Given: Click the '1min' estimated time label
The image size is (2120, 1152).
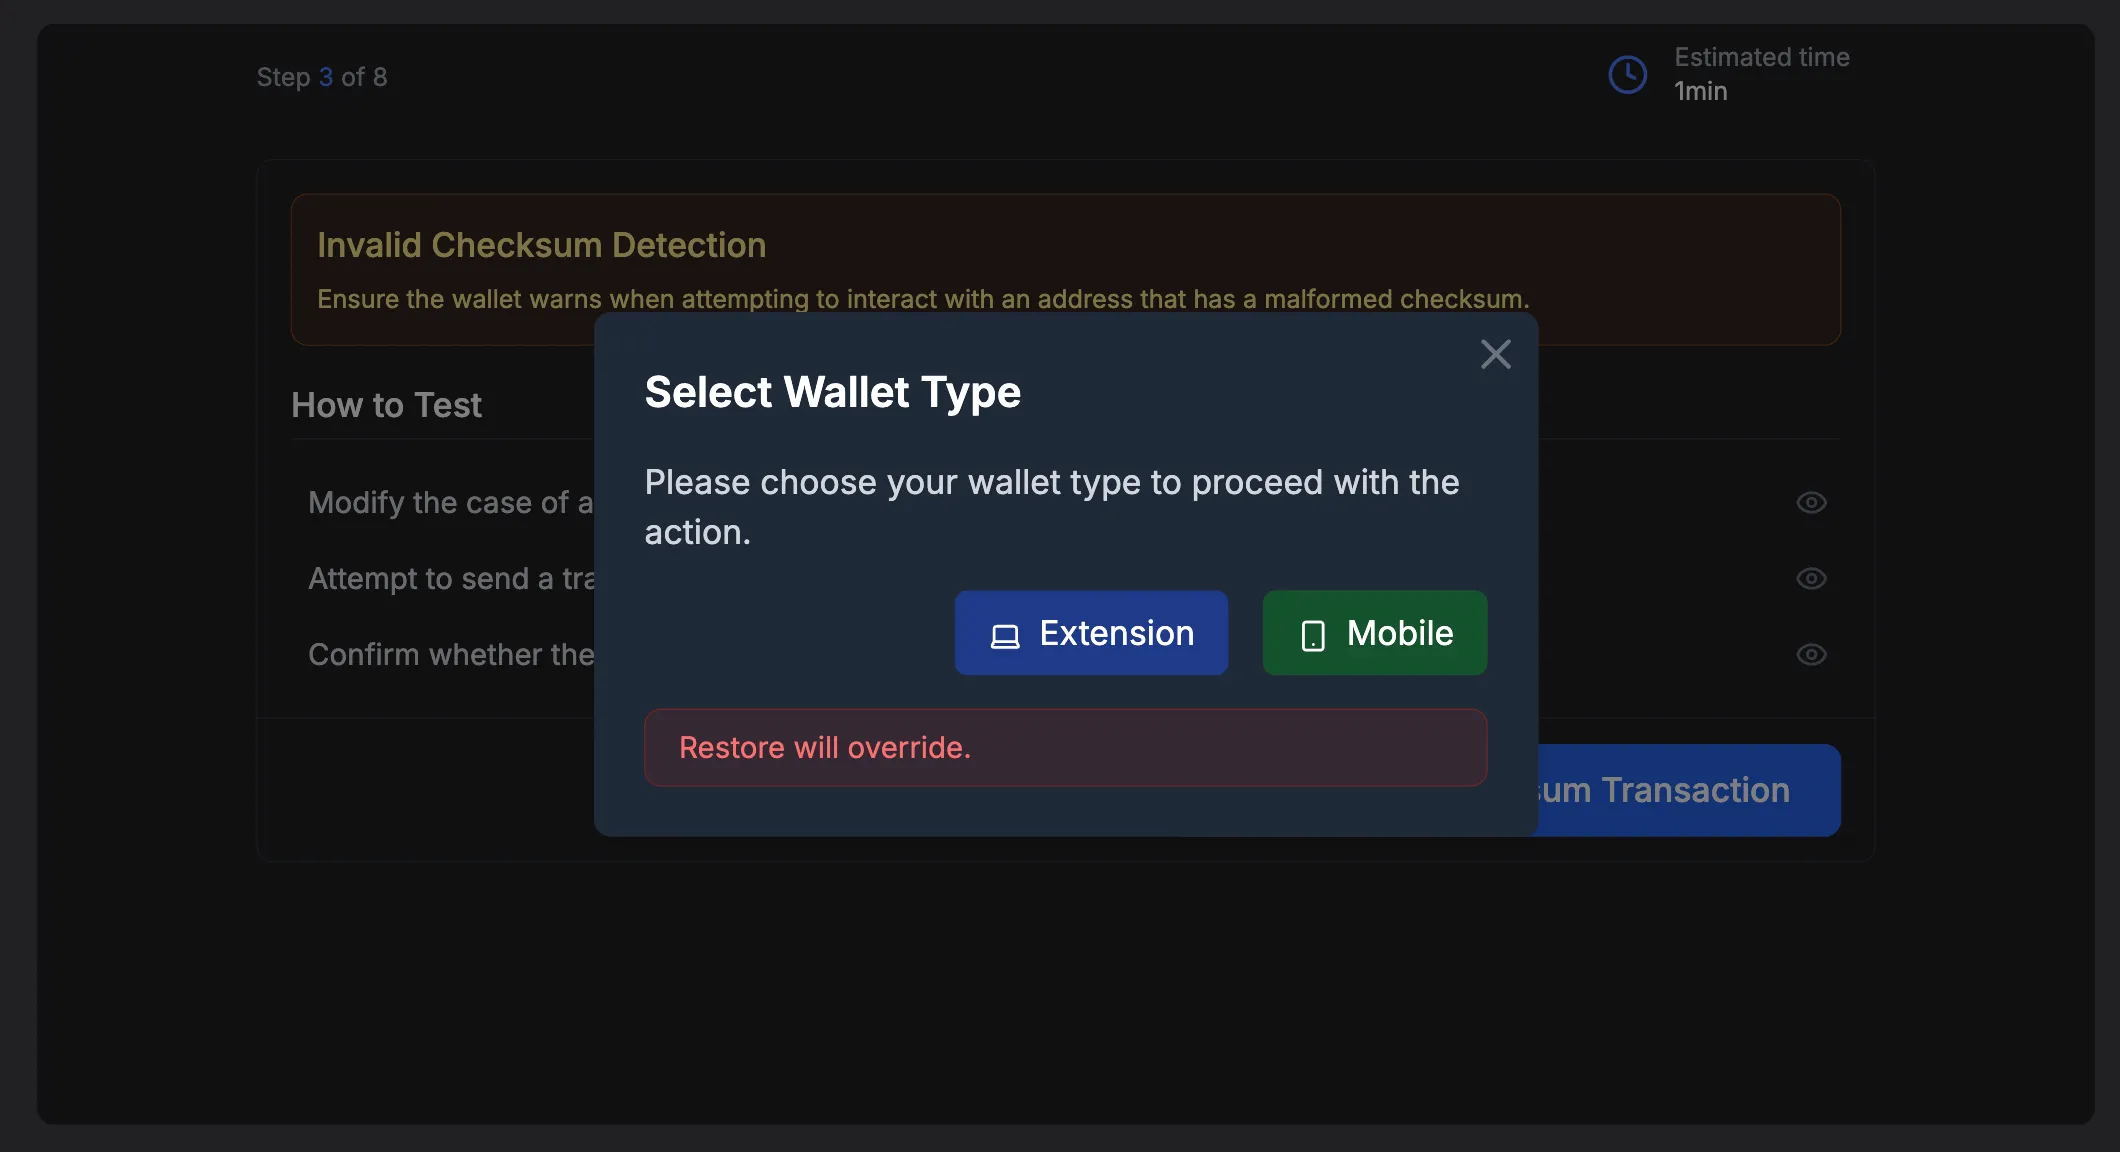Looking at the screenshot, I should [x=1699, y=90].
